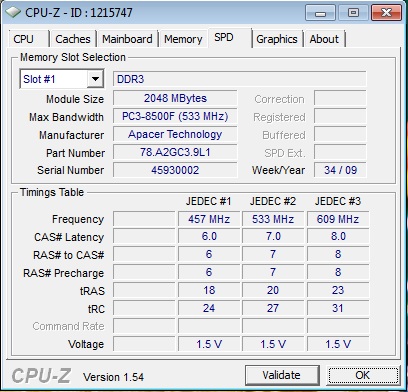The width and height of the screenshot is (408, 392).
Task: Click the Version 1.54 label
Action: (114, 377)
